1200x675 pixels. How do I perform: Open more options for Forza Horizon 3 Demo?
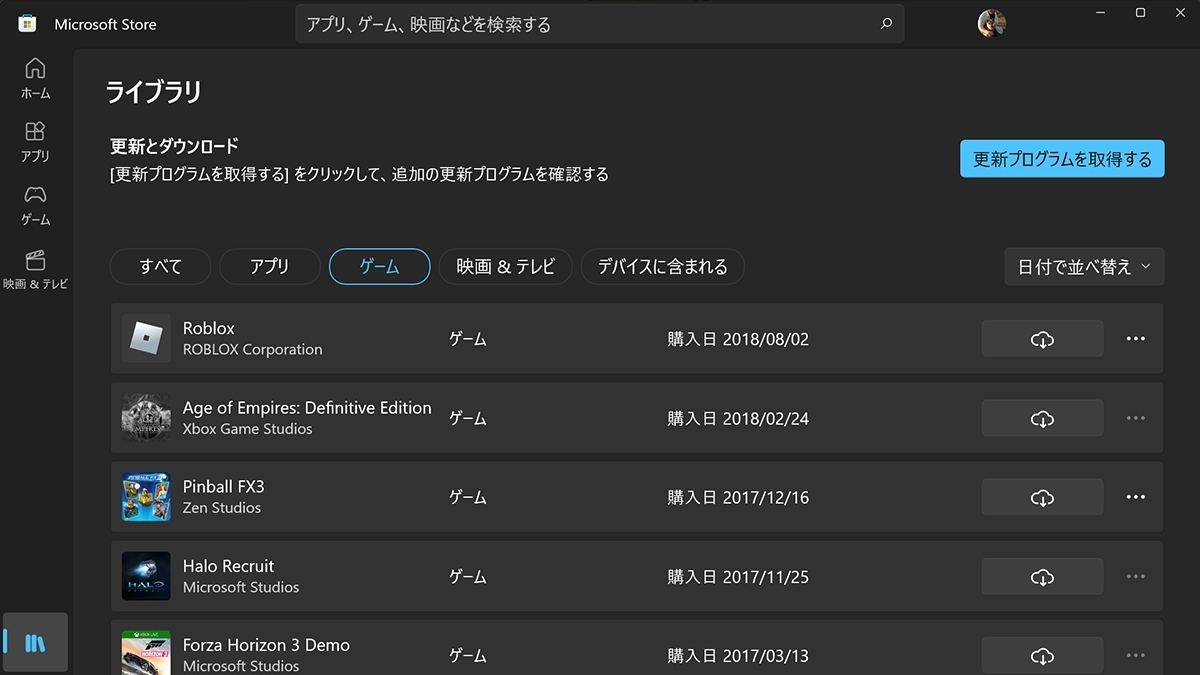point(1135,656)
